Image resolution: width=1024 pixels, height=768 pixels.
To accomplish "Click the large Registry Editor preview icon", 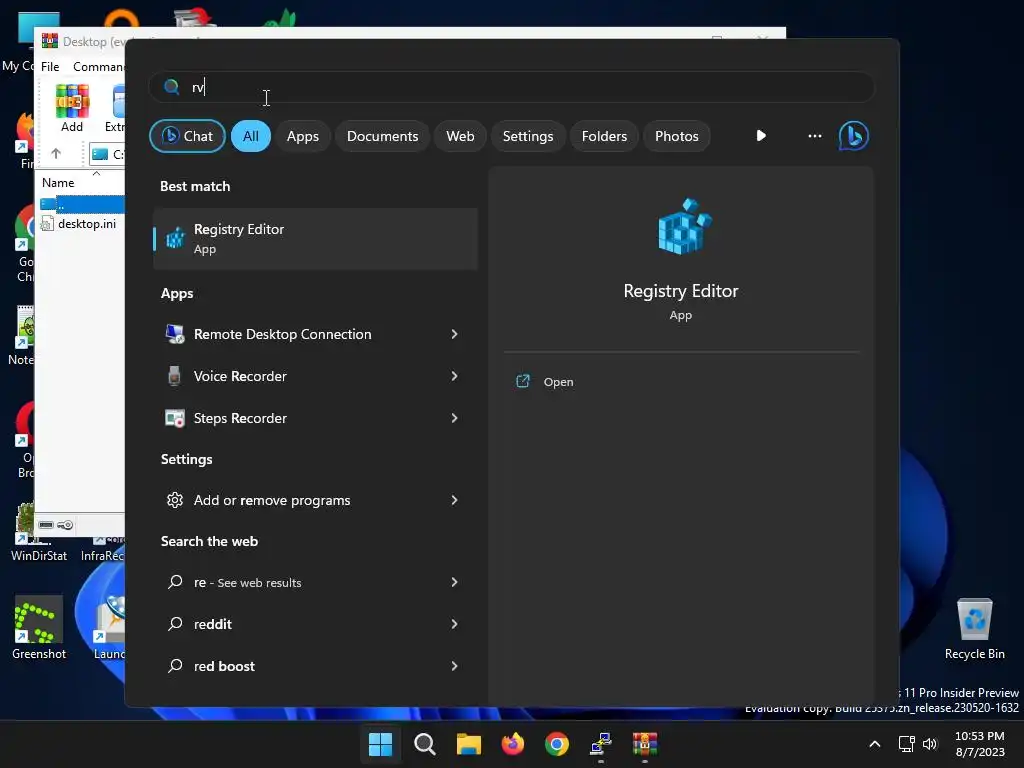I will click(x=684, y=227).
